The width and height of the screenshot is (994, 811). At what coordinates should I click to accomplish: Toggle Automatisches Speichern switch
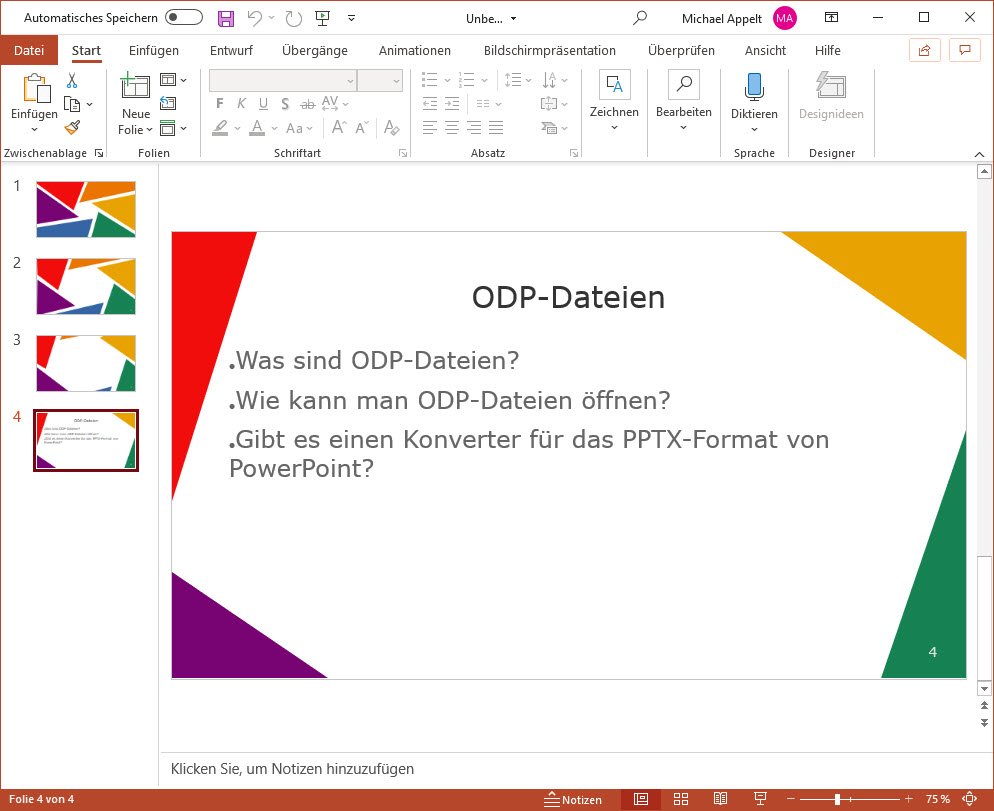click(x=184, y=18)
